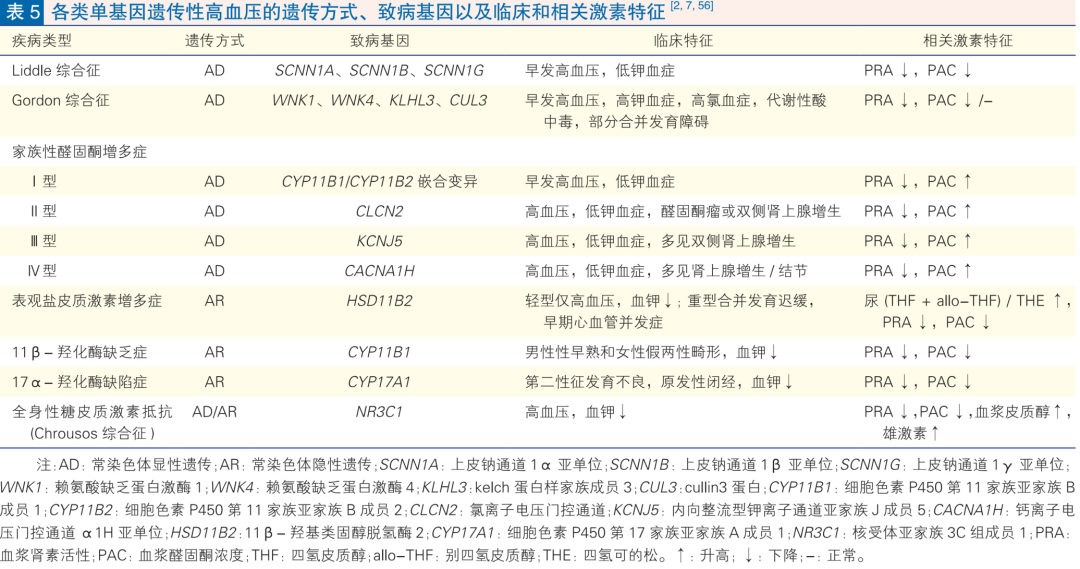
Task: Click the gene cell 'SCNN1A、SCNN1B、SCNN1G'
Action: coord(380,71)
